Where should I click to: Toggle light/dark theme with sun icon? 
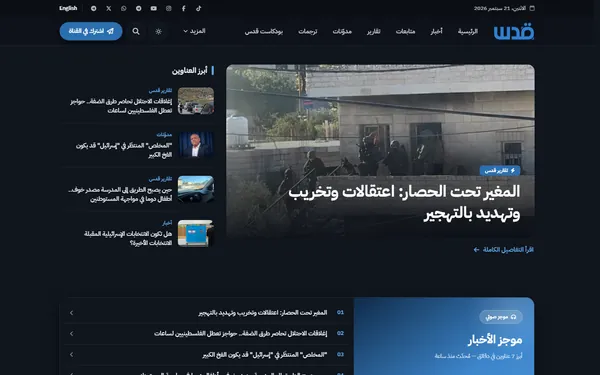[158, 31]
